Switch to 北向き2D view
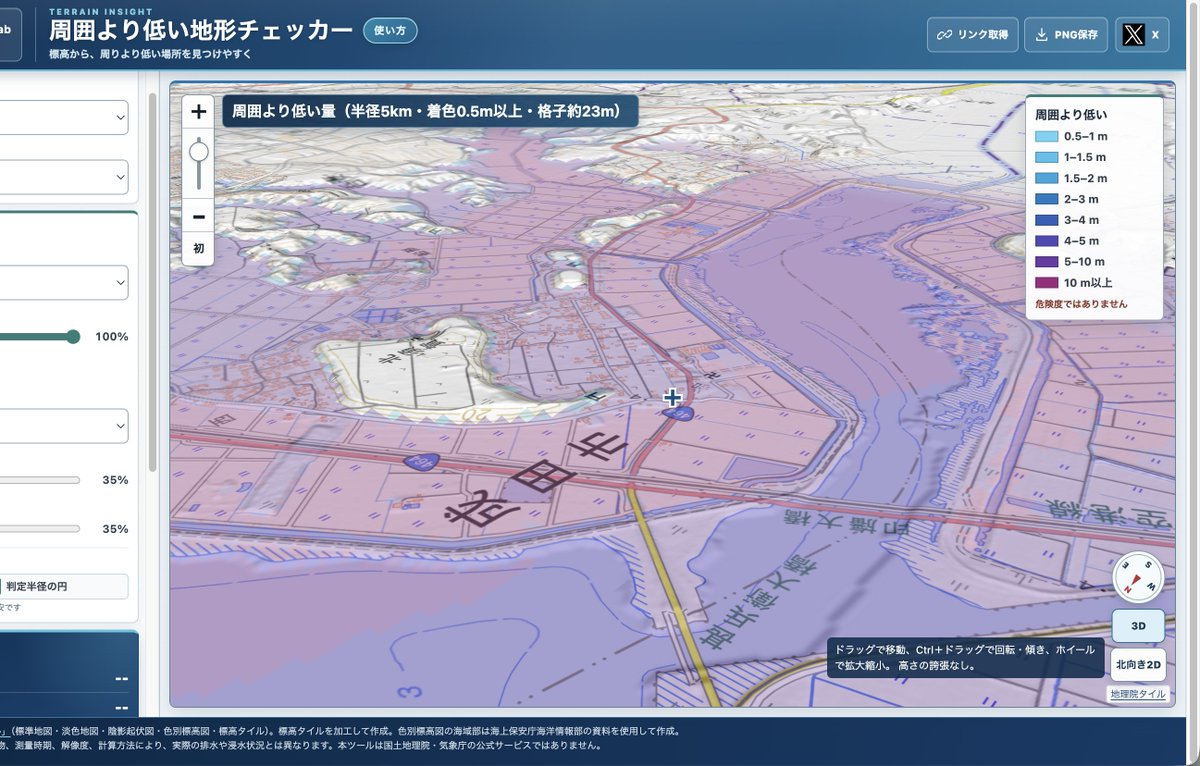The height and width of the screenshot is (766, 1200). click(x=1138, y=664)
